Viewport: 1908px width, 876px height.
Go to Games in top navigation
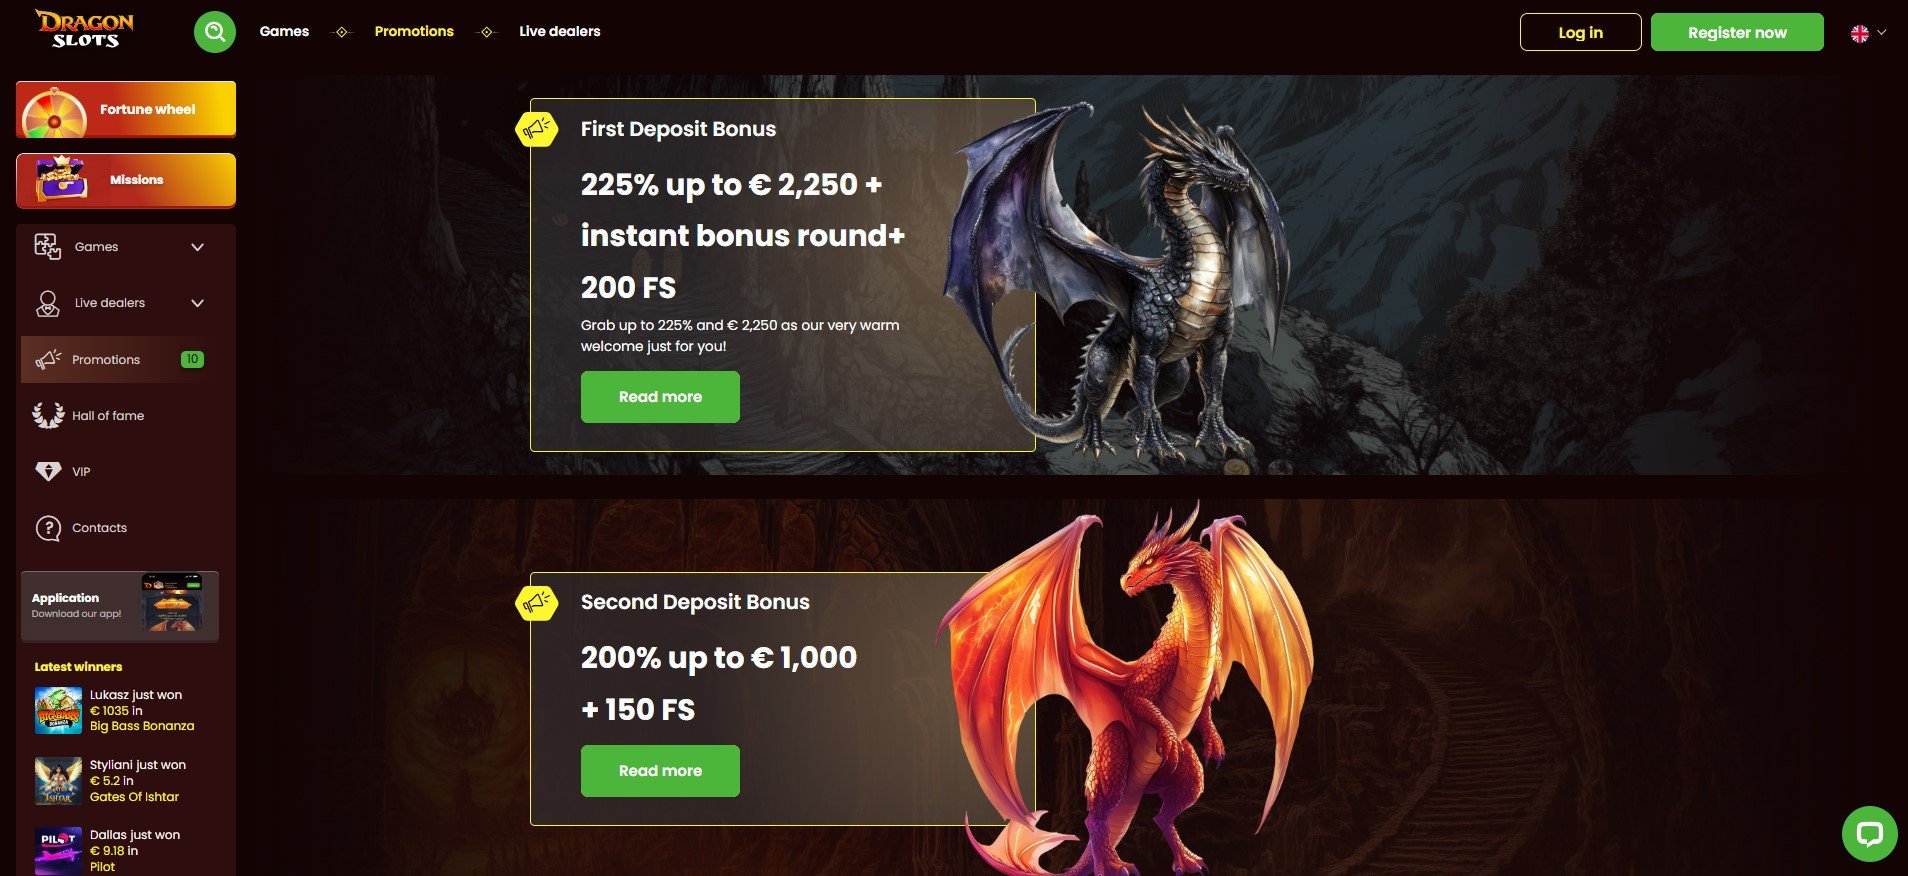284,31
